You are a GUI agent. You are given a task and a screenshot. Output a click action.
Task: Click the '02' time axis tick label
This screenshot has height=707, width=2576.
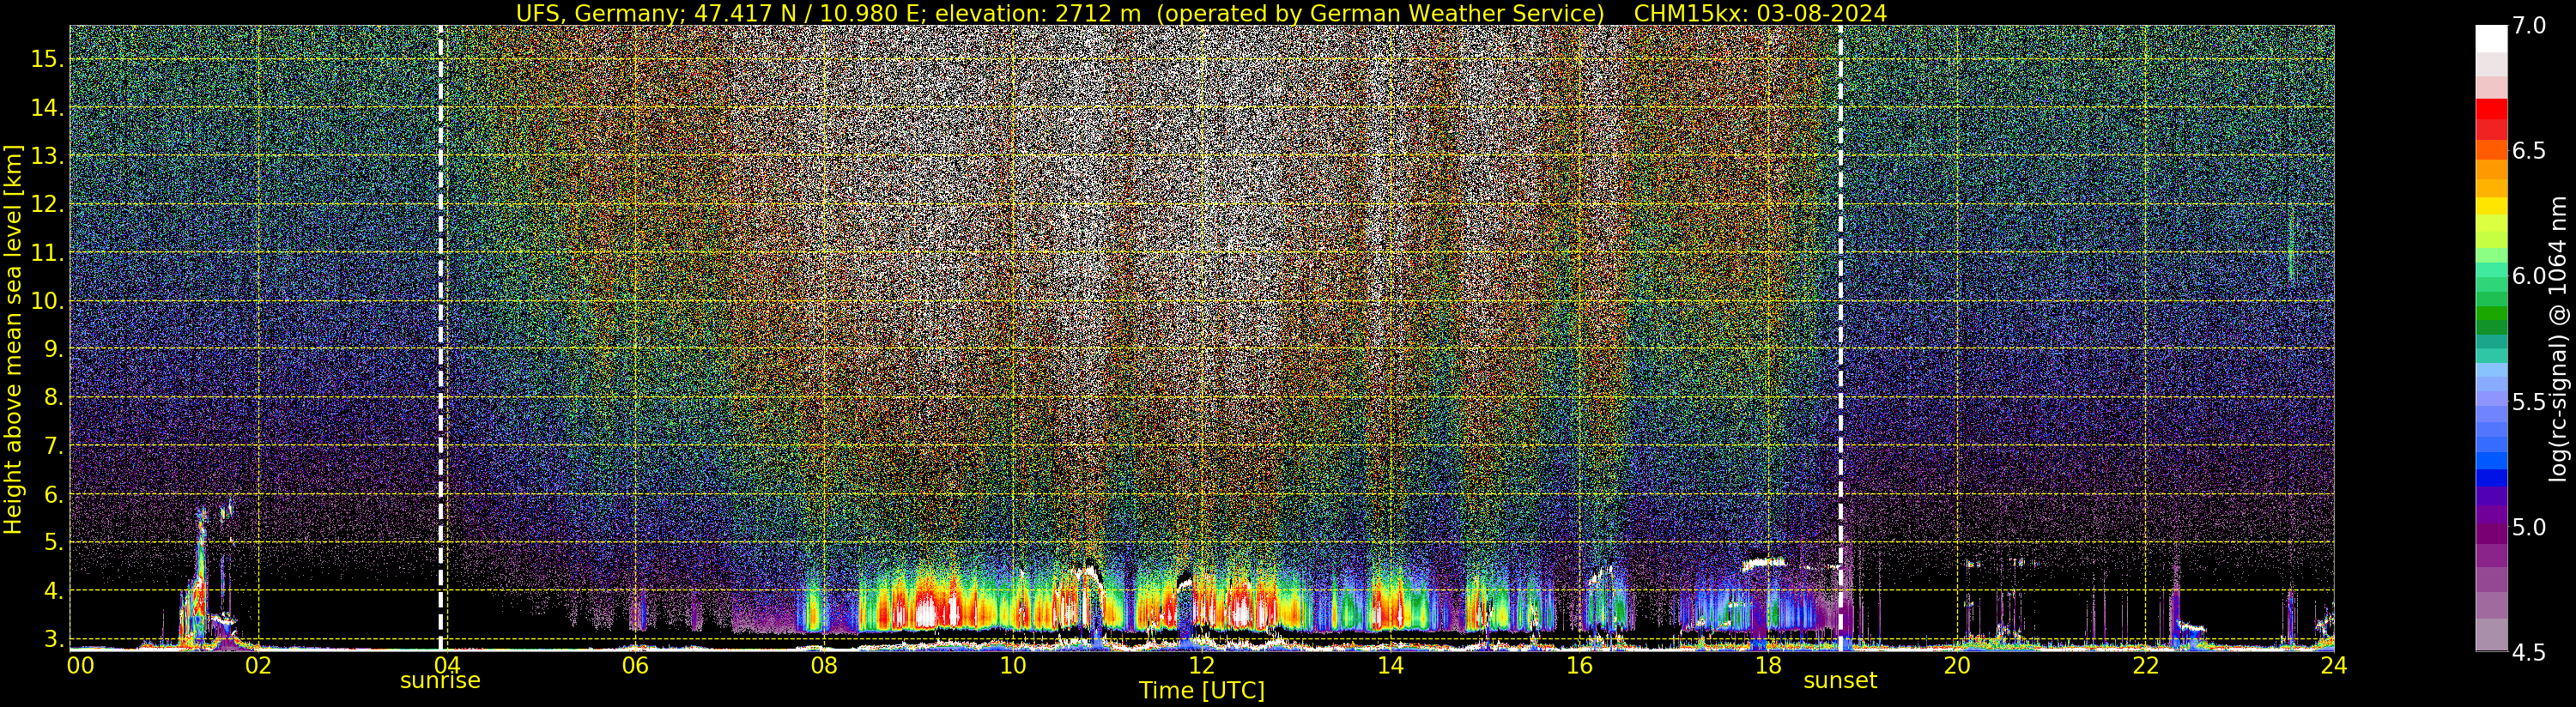258,666
